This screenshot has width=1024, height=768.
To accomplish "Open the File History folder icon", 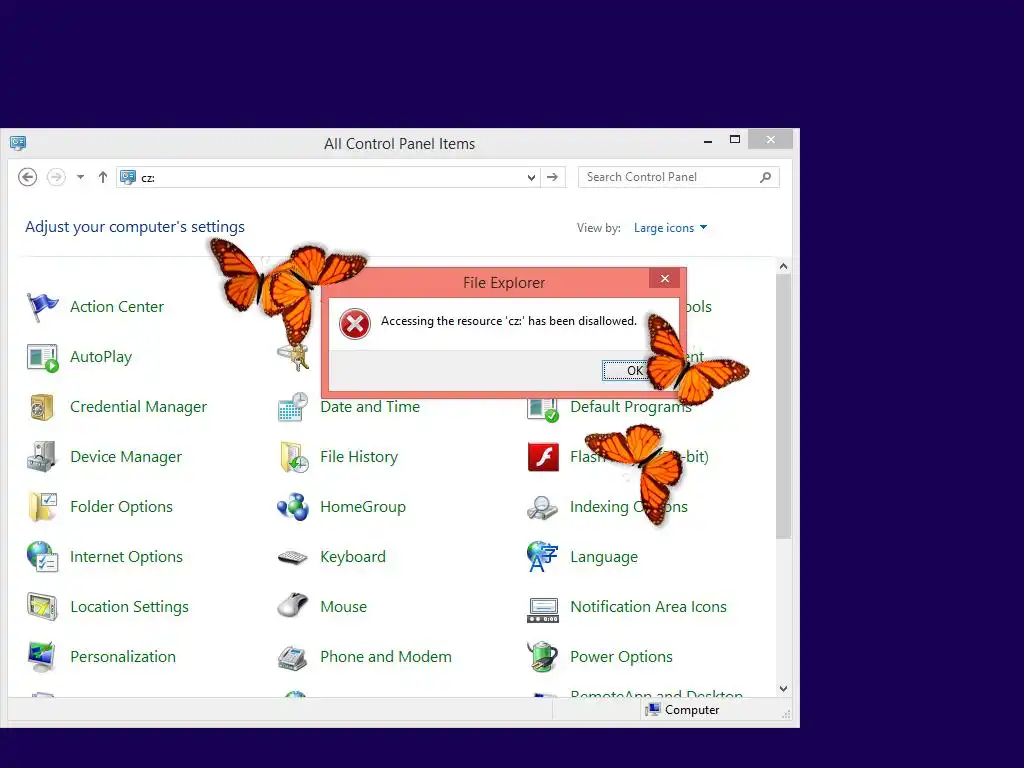I will tap(293, 457).
